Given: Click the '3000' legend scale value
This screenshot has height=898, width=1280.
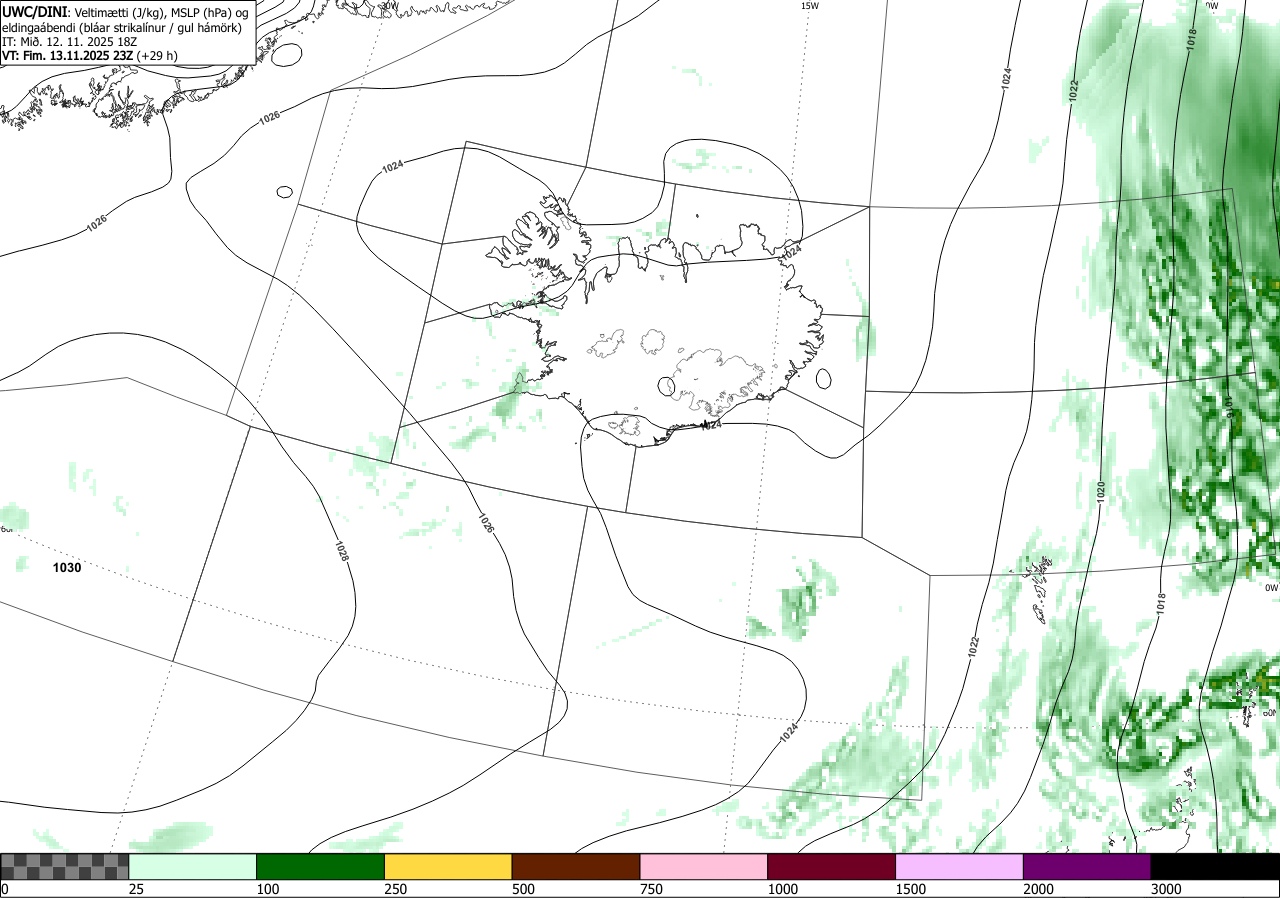Looking at the screenshot, I should pyautogui.click(x=1166, y=889).
